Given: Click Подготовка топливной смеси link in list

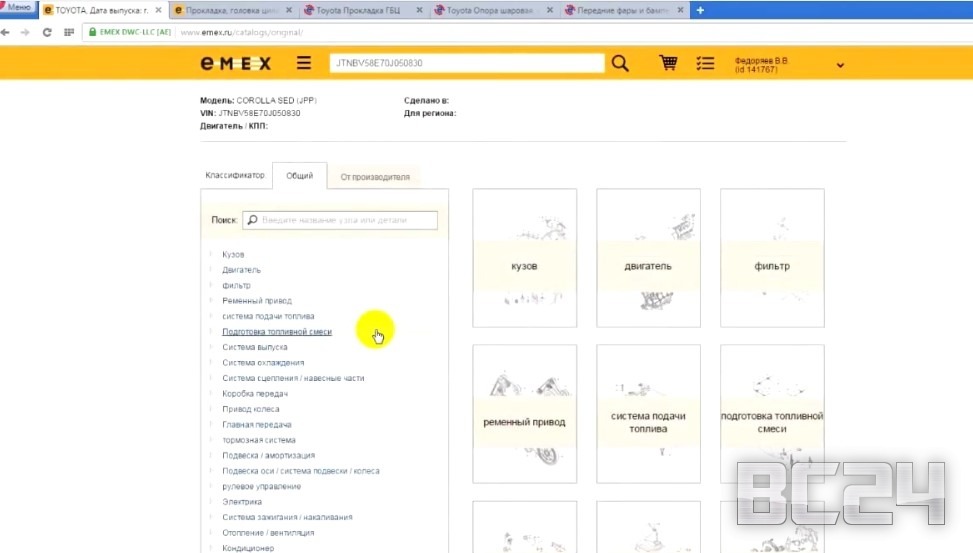Looking at the screenshot, I should [x=277, y=332].
